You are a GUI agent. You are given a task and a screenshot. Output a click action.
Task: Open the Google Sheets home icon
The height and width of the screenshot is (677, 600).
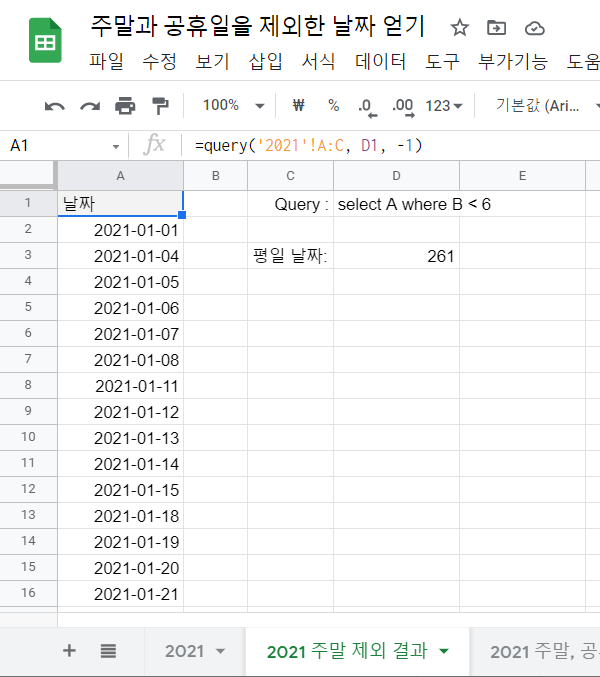pos(45,41)
